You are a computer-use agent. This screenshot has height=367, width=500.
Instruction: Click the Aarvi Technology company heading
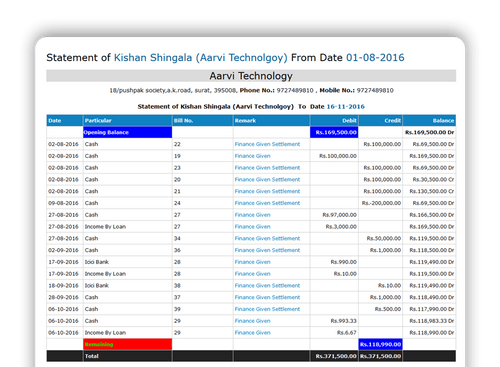[251, 76]
